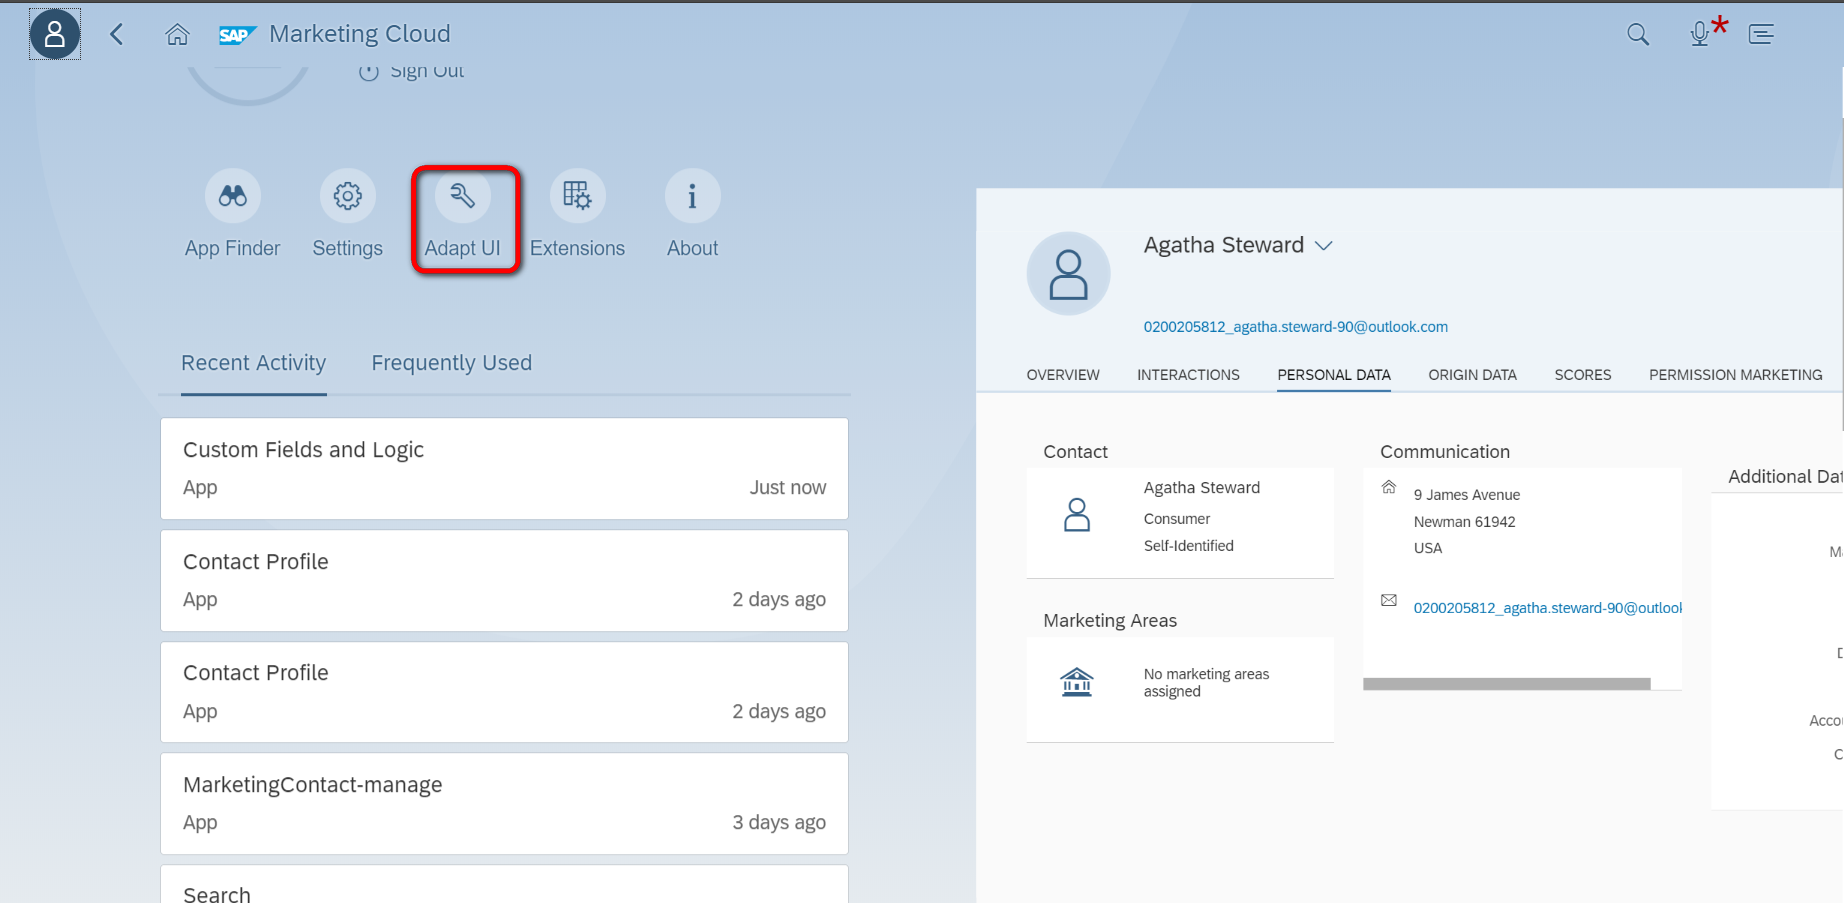Open the INTERACTIONS tab
Viewport: 1844px width, 903px height.
(1188, 375)
